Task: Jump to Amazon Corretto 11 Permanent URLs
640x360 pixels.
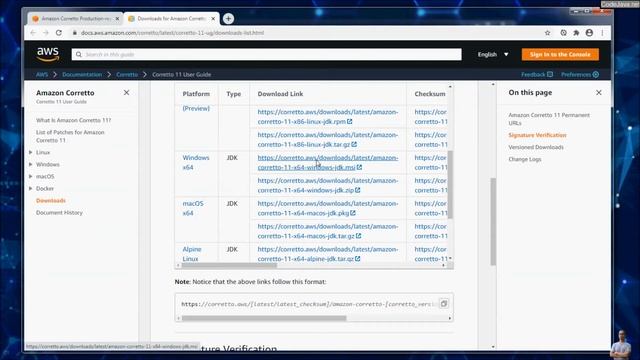Action: coord(549,119)
